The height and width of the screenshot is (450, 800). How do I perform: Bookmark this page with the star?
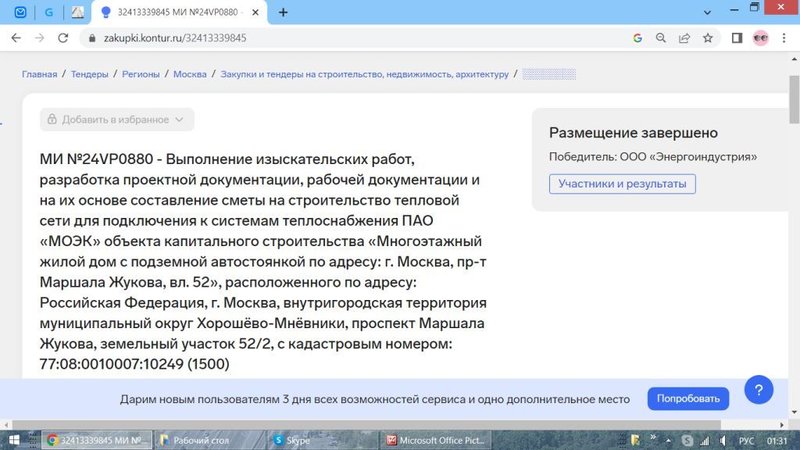tap(708, 38)
